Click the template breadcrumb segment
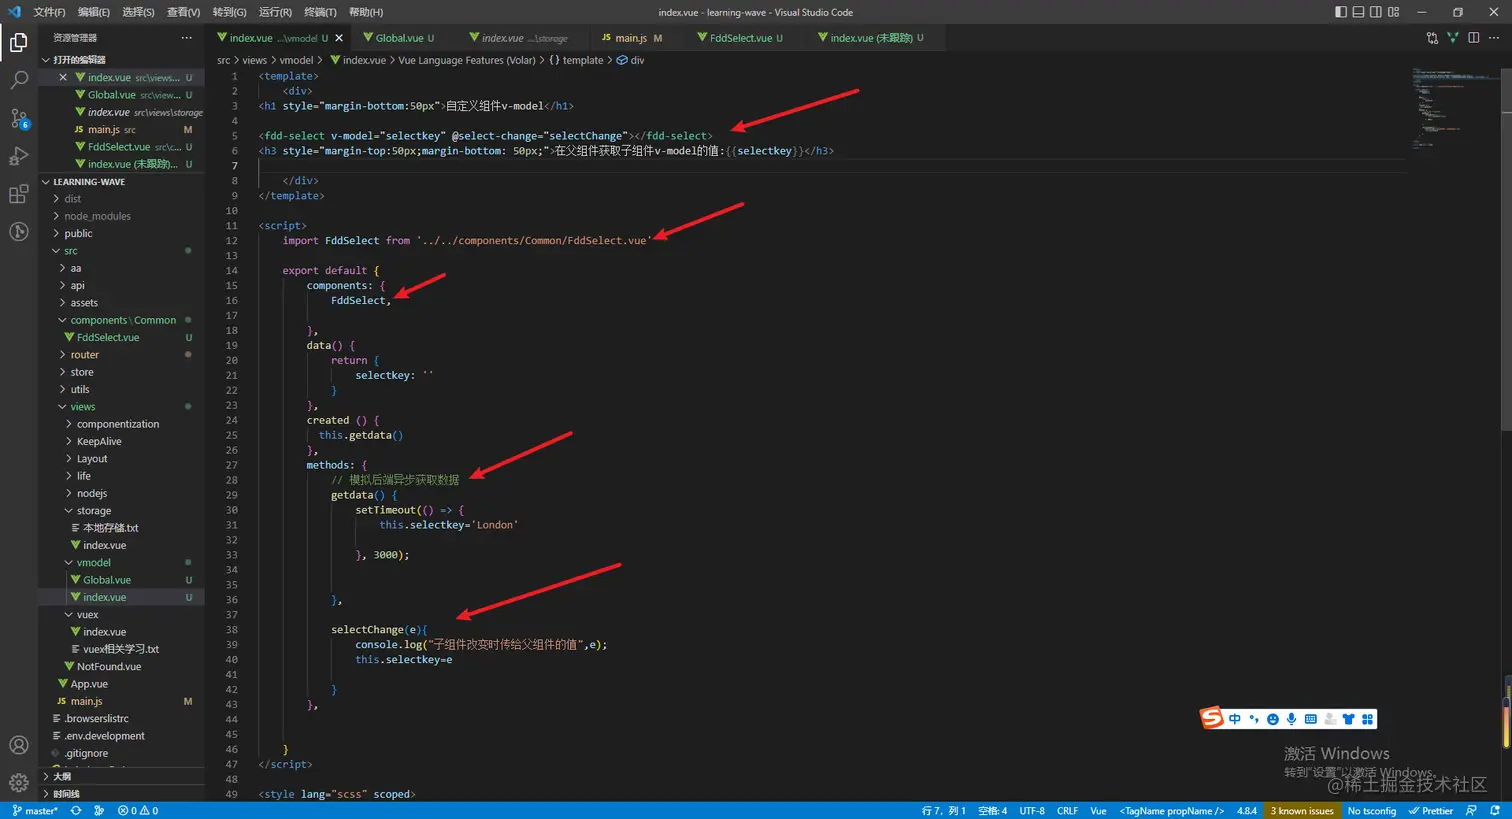 (x=583, y=60)
